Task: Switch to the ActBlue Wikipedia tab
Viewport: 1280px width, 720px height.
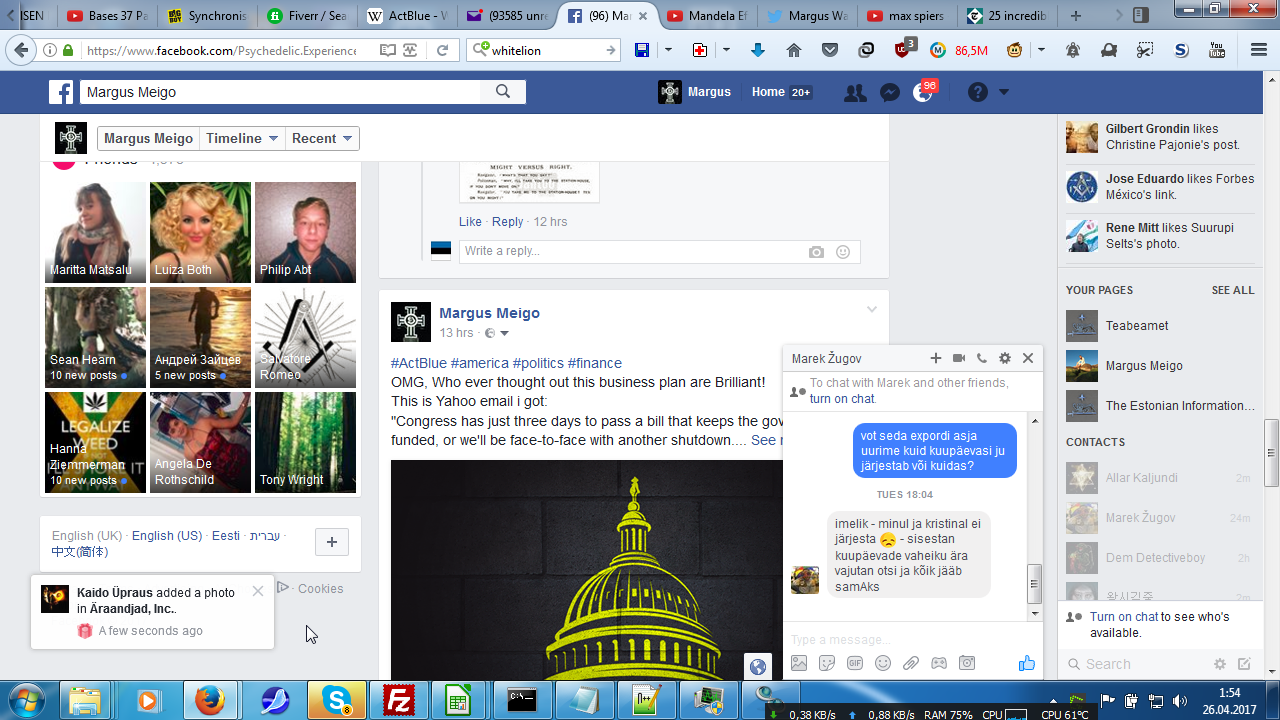Action: [406, 16]
